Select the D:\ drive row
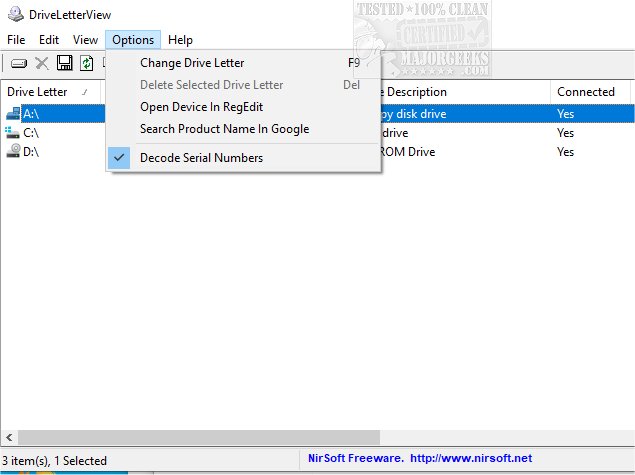Image resolution: width=635 pixels, height=475 pixels. (31, 152)
